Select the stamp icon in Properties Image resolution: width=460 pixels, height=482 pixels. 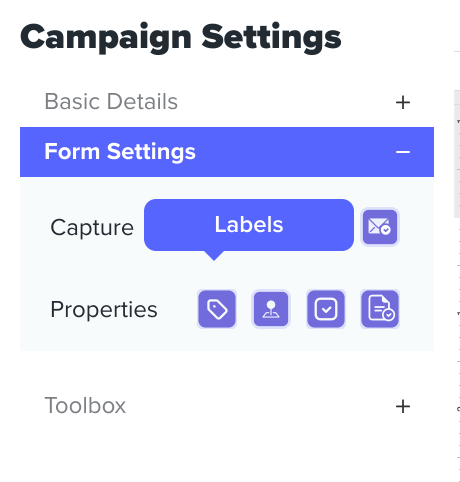[271, 309]
